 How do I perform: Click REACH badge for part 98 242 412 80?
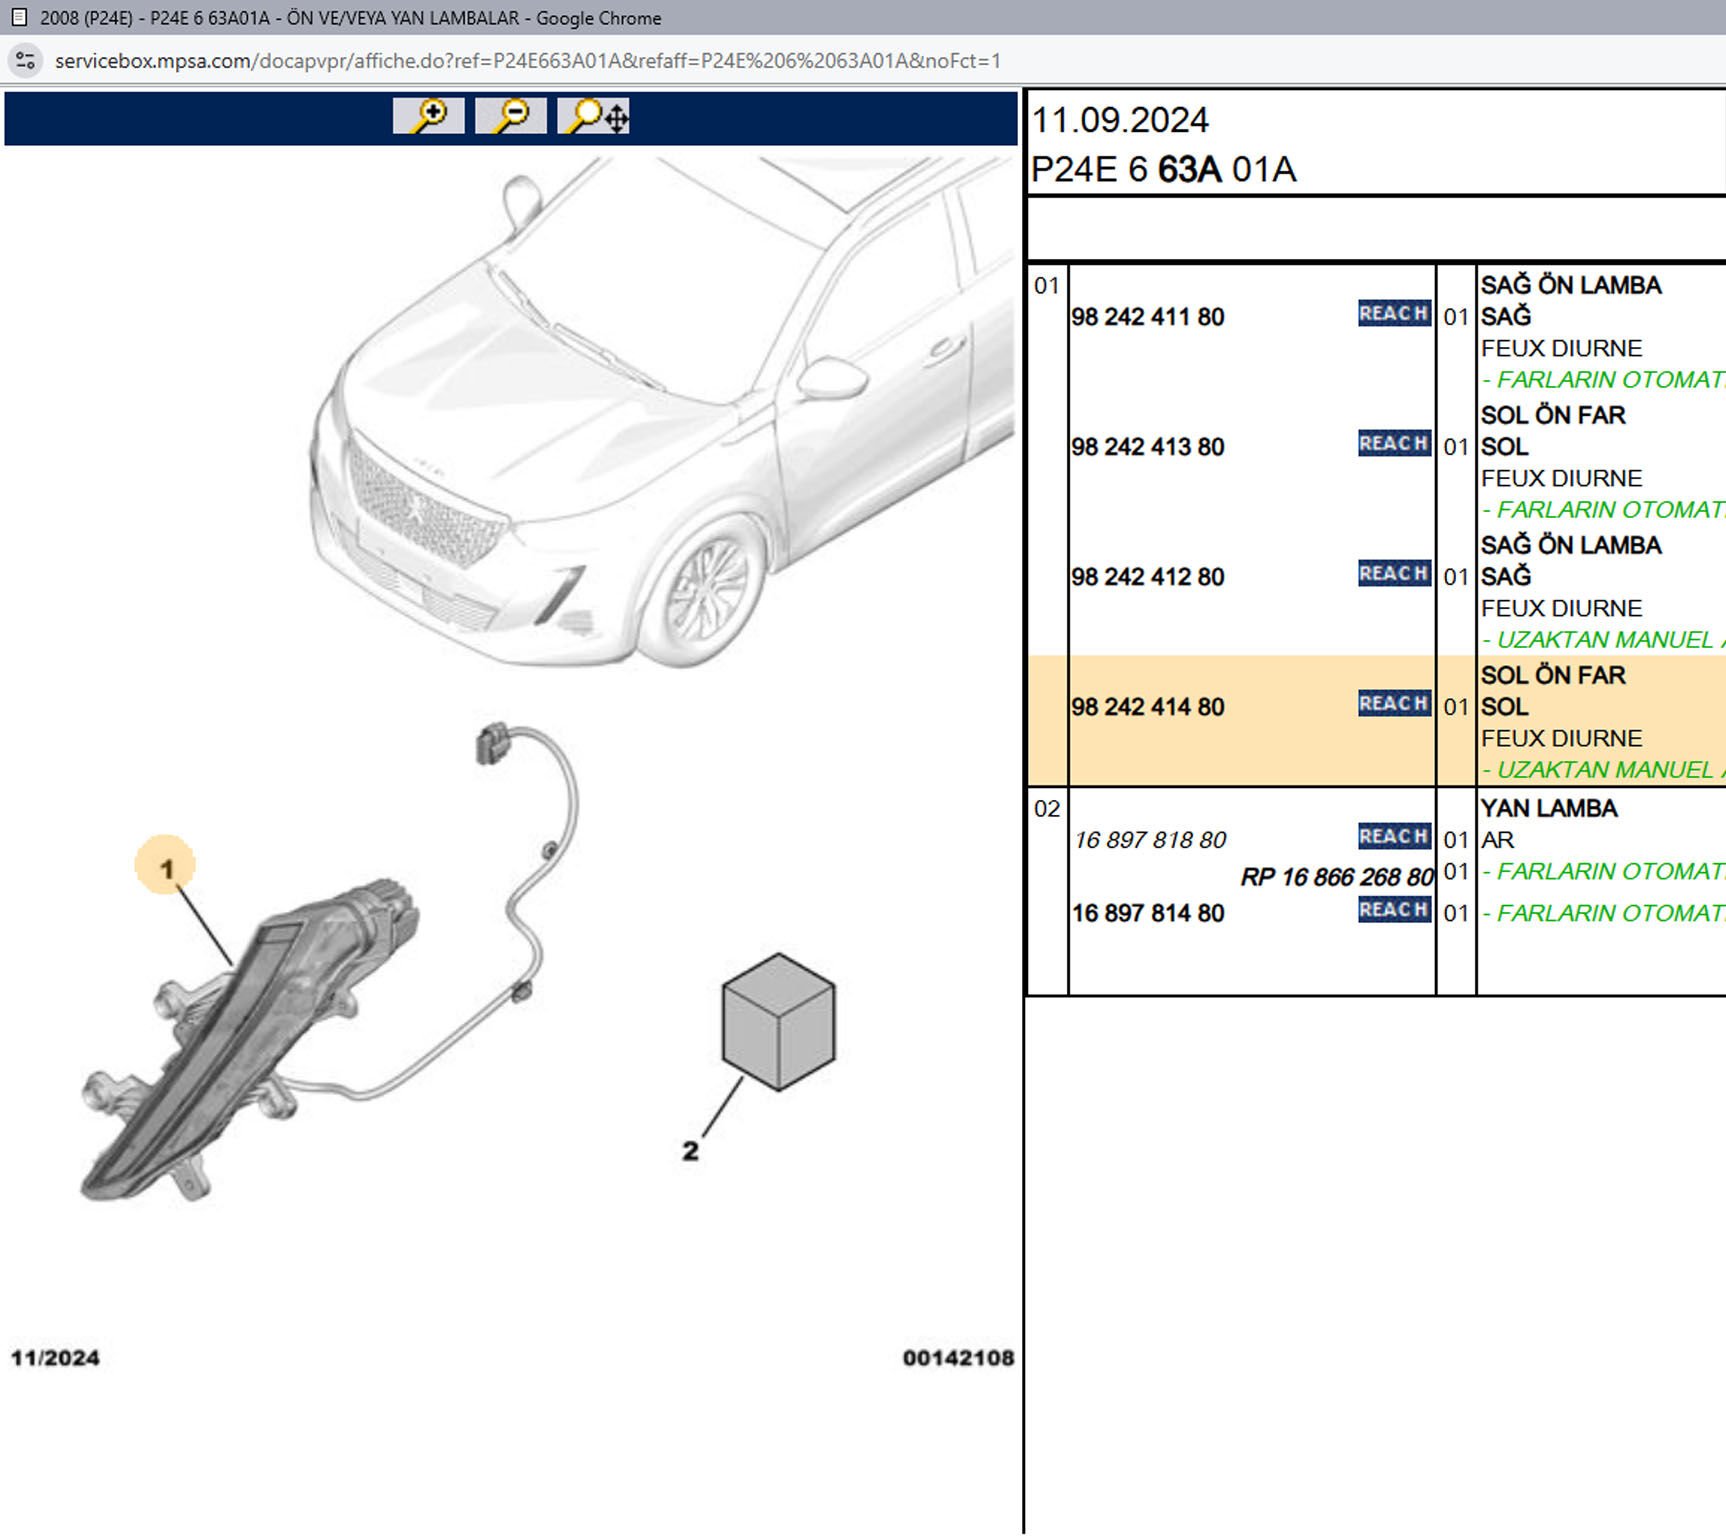click(x=1393, y=574)
